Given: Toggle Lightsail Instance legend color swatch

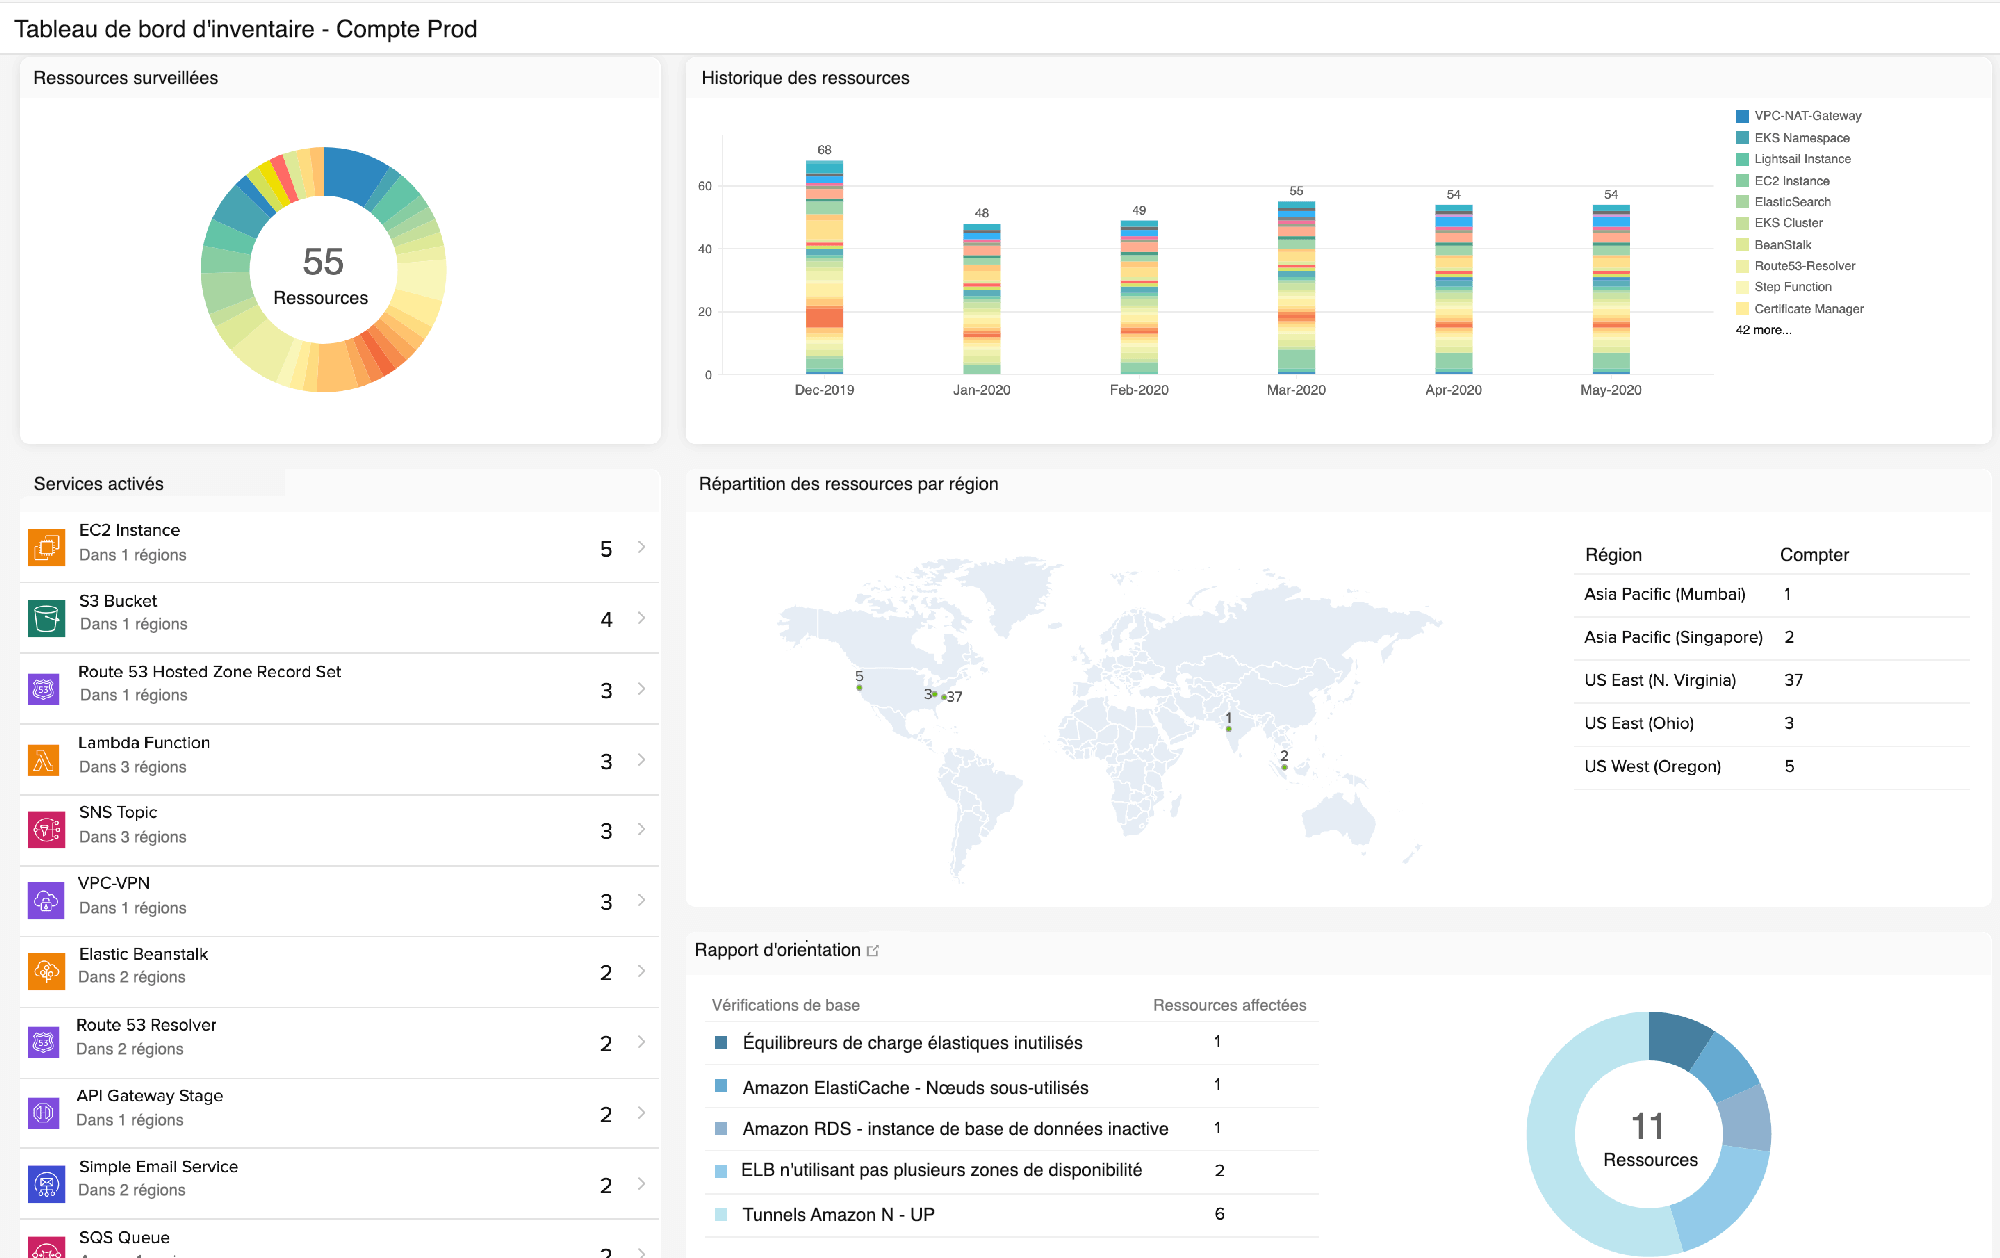Looking at the screenshot, I should coord(1743,159).
